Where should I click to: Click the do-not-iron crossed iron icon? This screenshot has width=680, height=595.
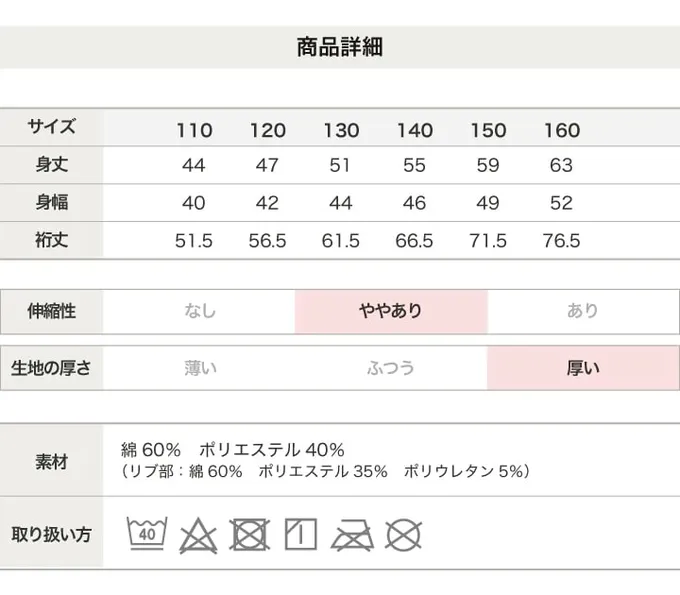click(352, 534)
